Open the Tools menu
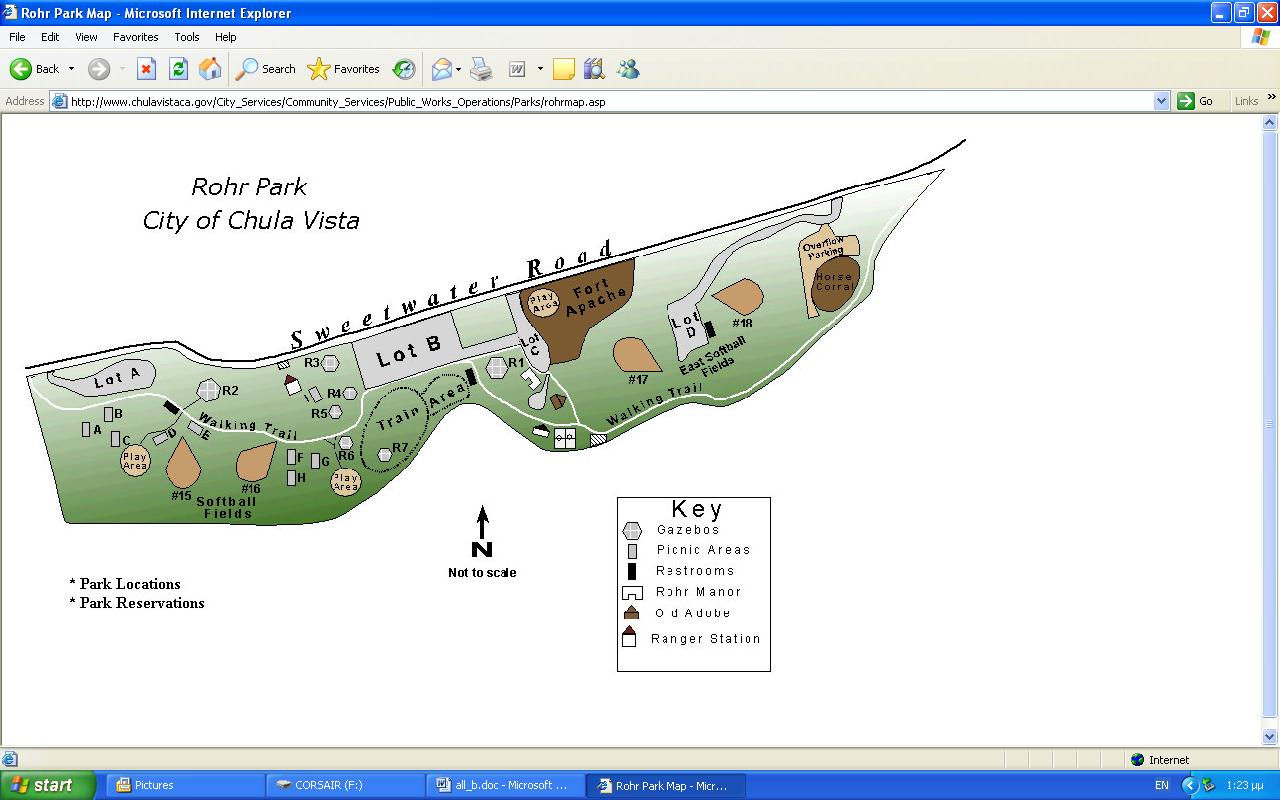This screenshot has width=1280, height=800. coord(187,37)
